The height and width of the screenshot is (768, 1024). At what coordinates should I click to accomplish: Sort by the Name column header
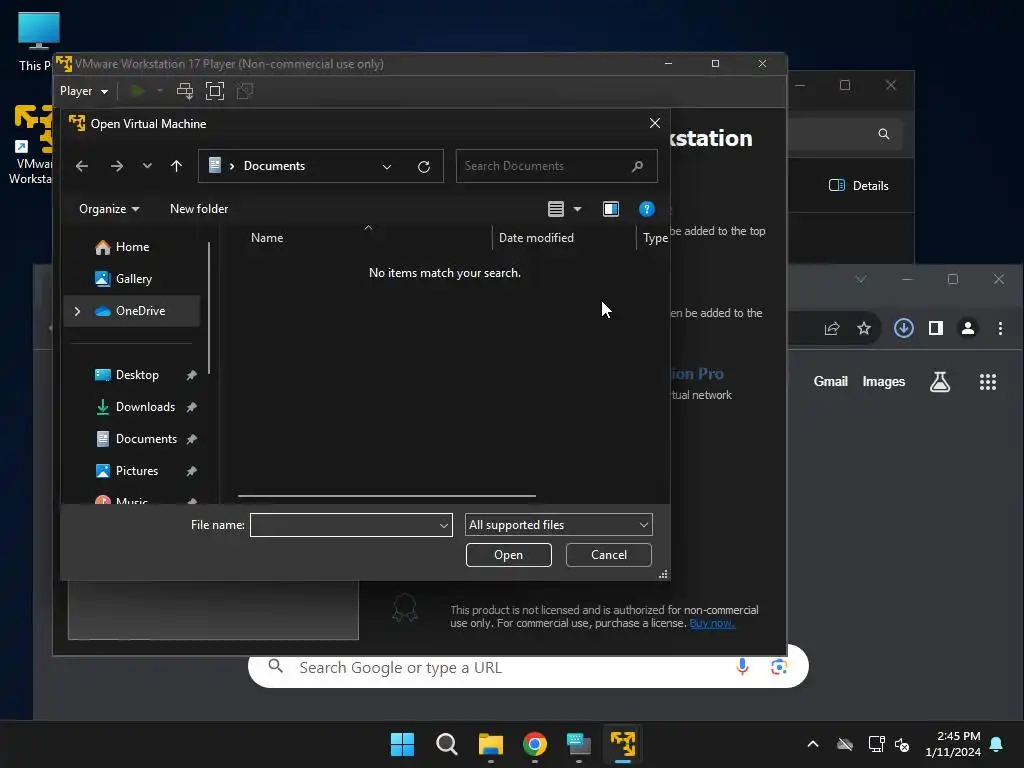267,238
